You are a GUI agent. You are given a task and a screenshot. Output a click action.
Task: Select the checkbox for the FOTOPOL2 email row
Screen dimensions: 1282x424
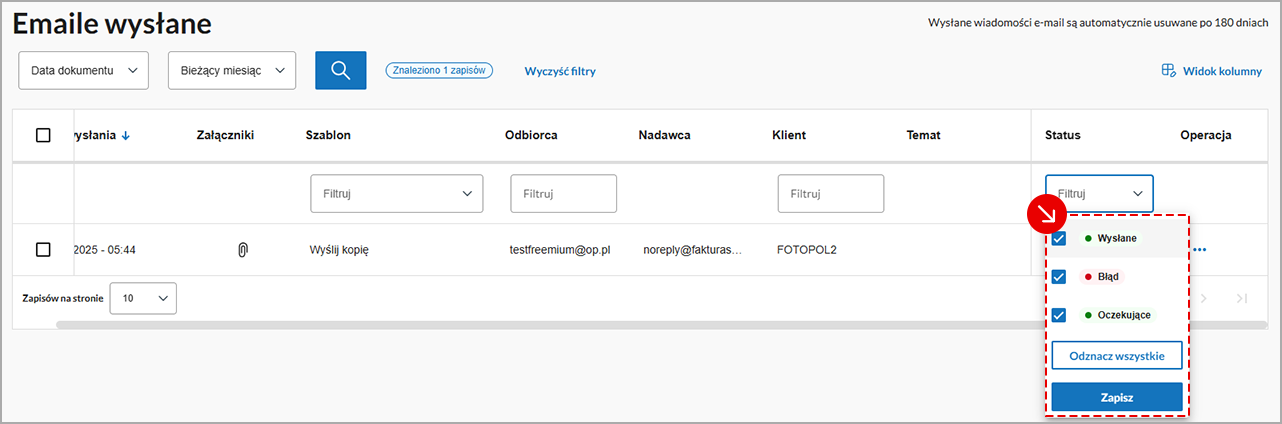coord(43,249)
